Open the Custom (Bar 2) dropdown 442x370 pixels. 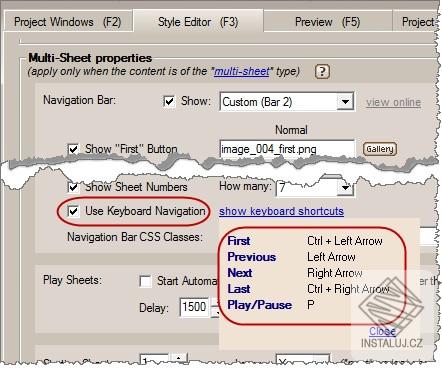click(287, 102)
